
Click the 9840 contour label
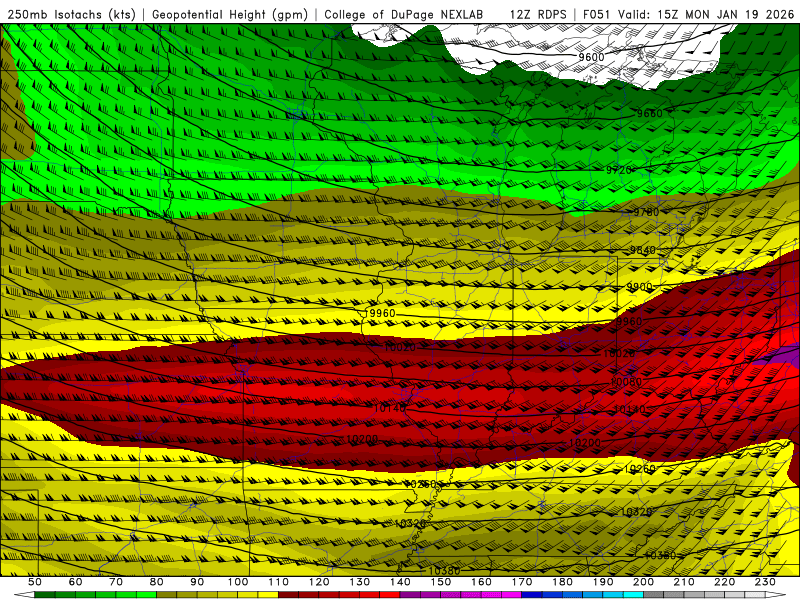coord(642,250)
